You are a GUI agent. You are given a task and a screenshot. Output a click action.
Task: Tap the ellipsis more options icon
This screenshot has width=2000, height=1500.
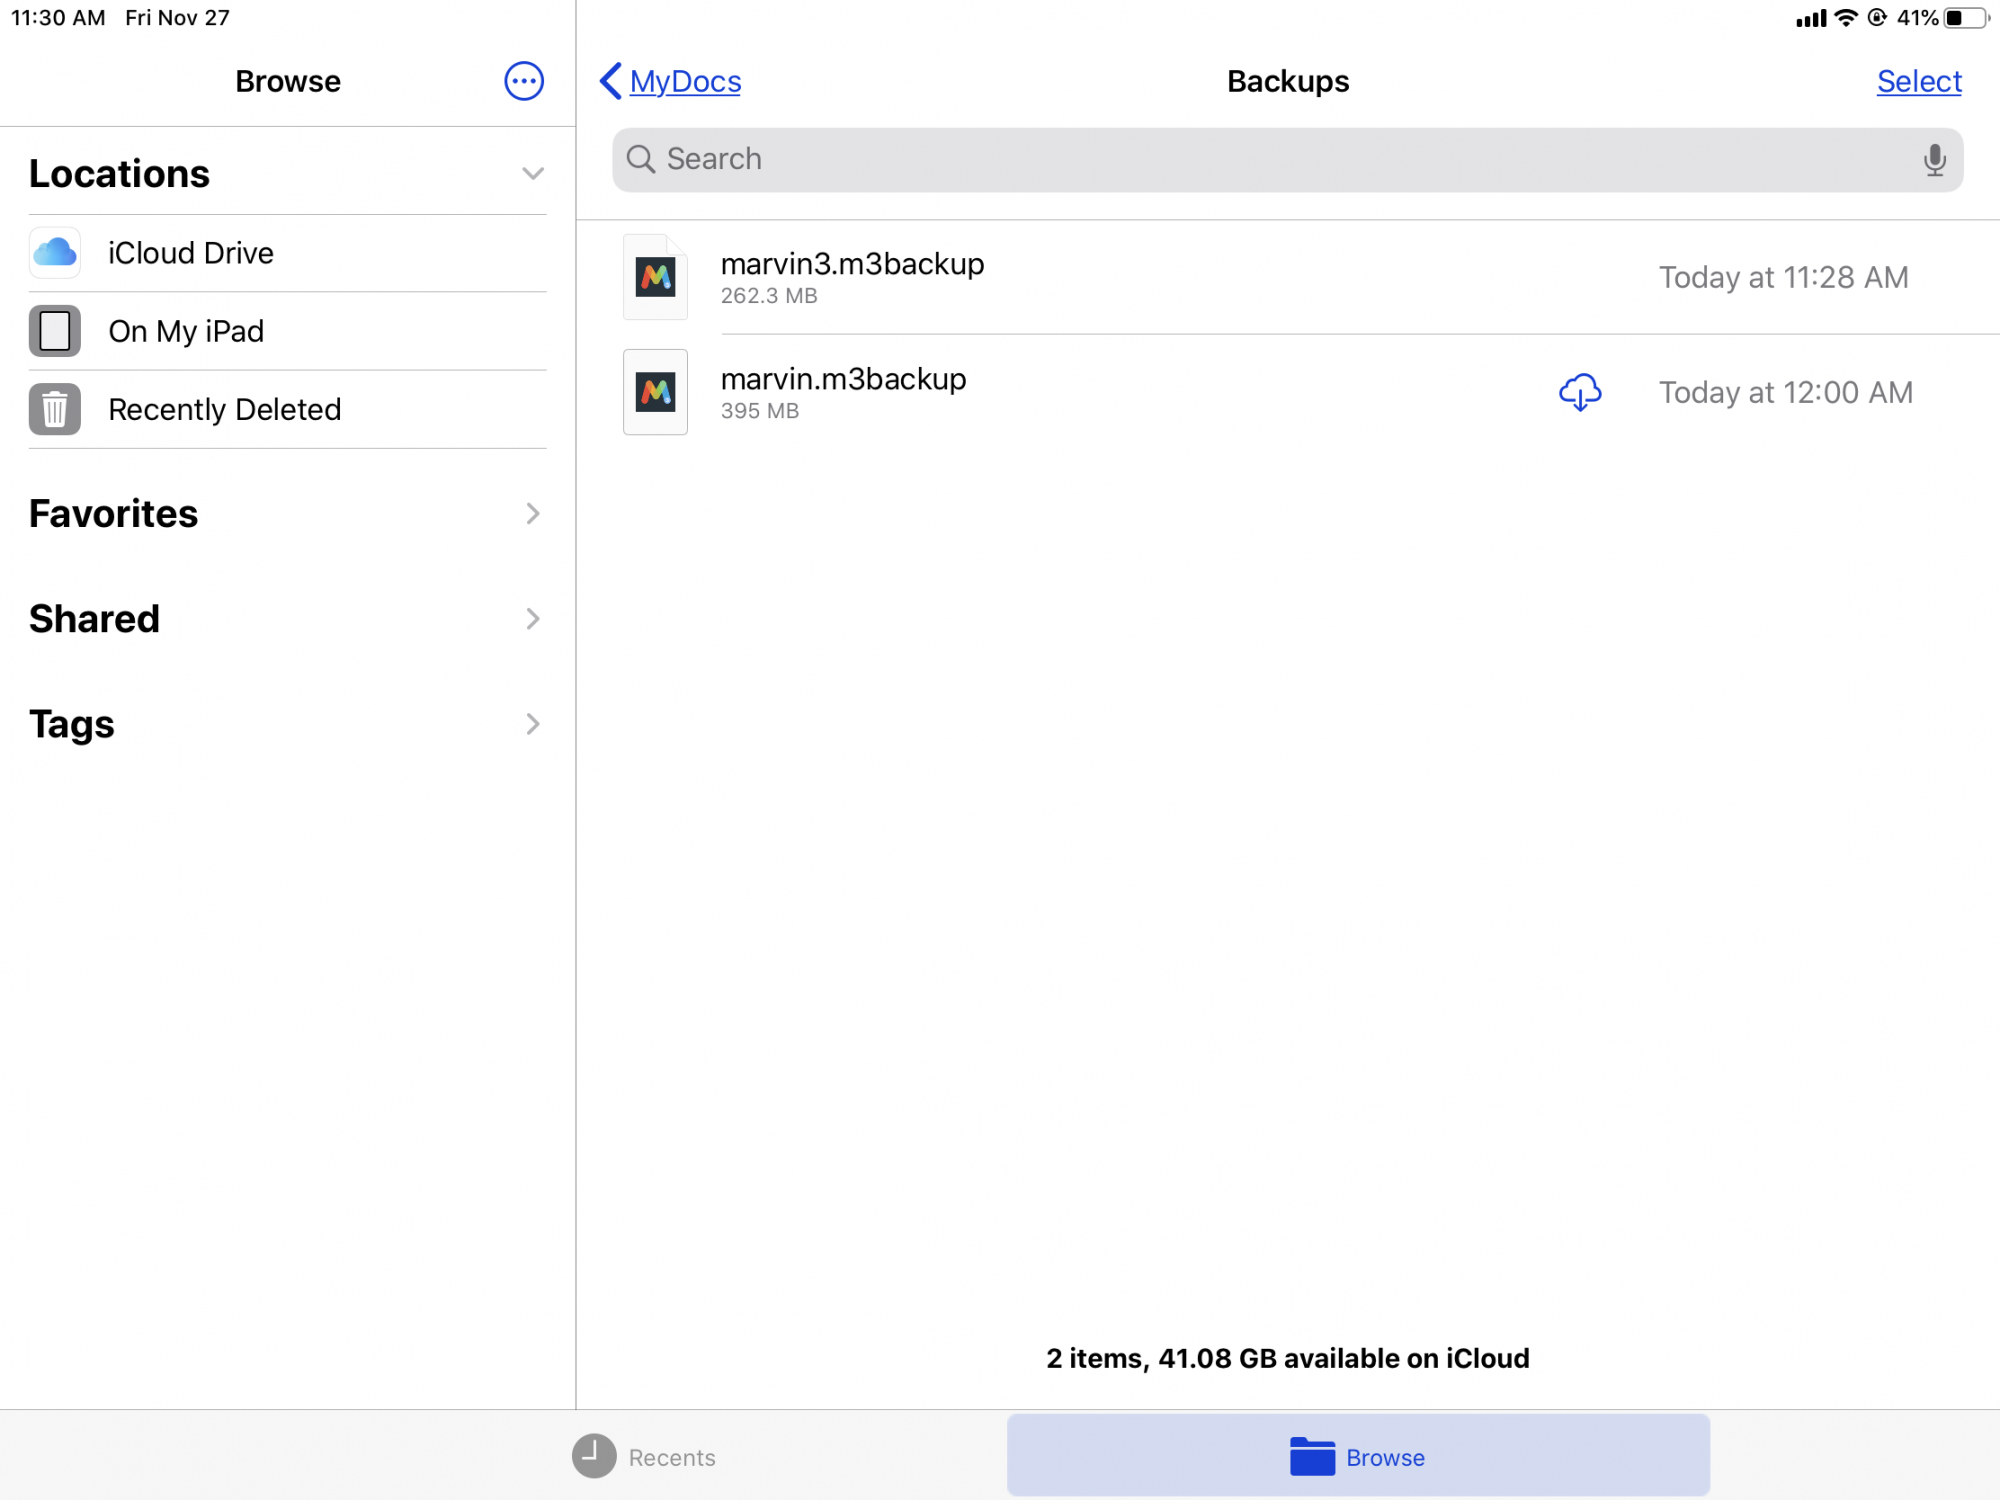523,81
